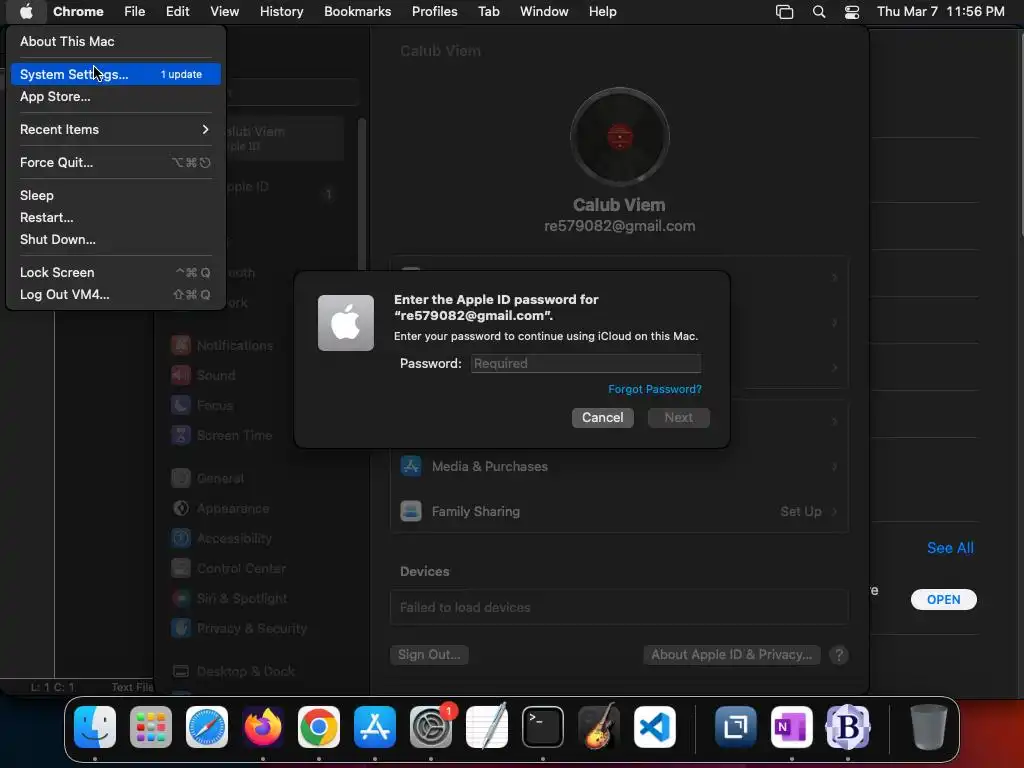Follow the Forgot Password? link
The image size is (1024, 768).
654,389
